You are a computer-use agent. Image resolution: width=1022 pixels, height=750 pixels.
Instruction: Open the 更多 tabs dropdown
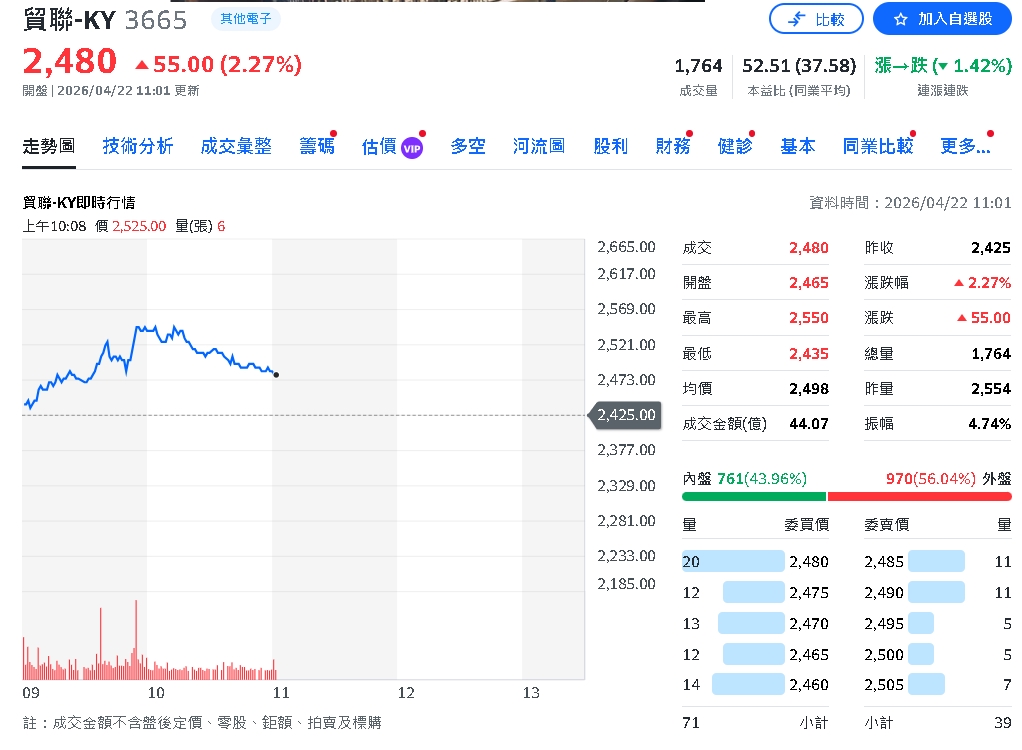(965, 146)
